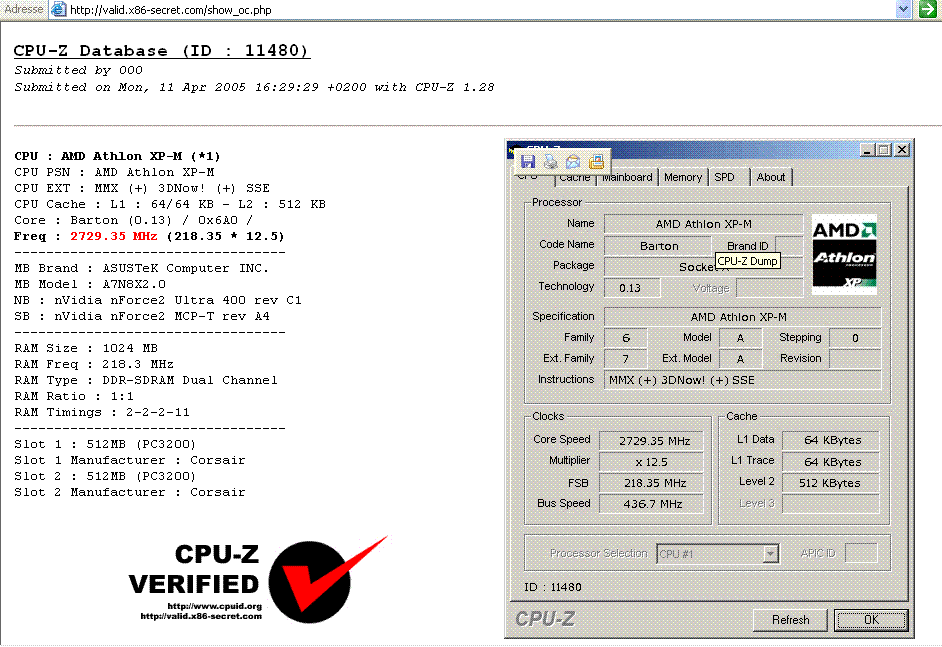The image size is (942, 647).
Task: Click the APIC ID field
Action: [861, 553]
